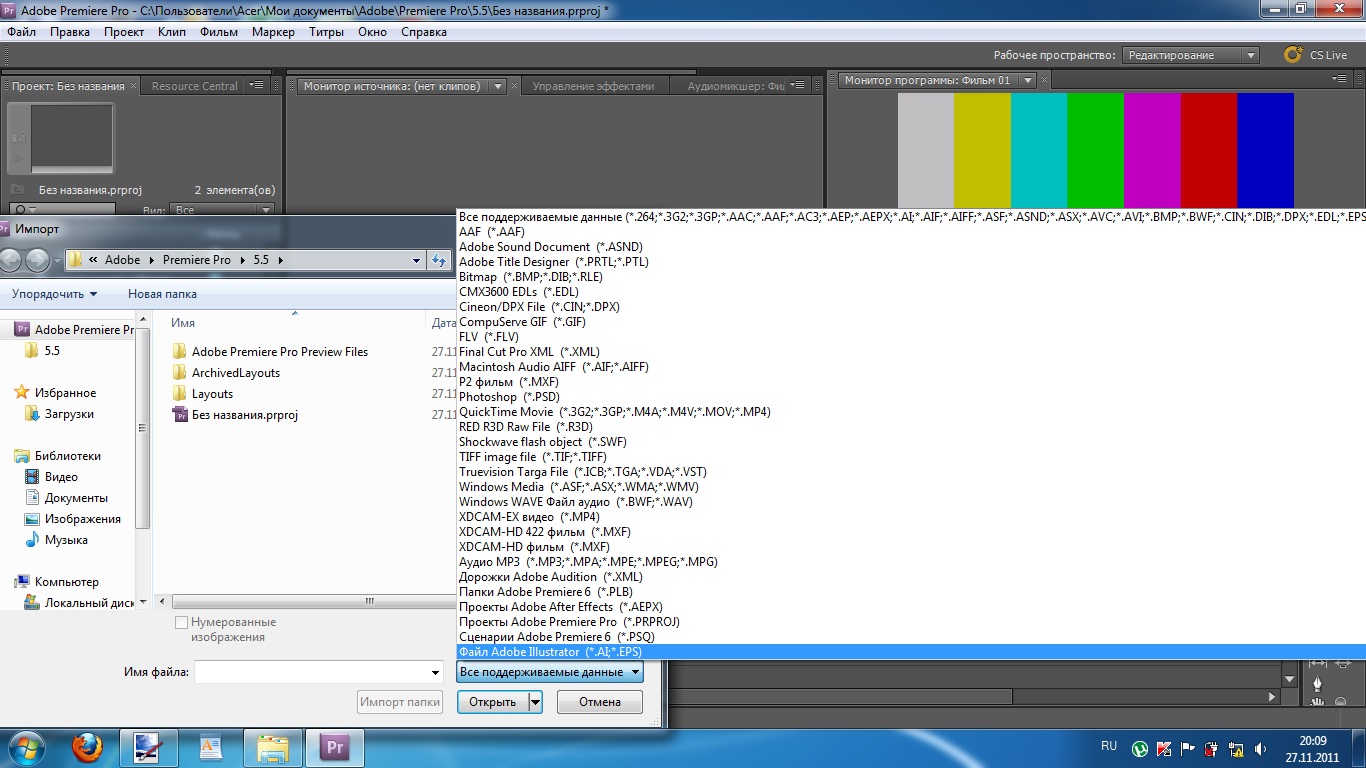Select QuickTime Movie file type option
This screenshot has height=768, width=1366.
(x=911, y=412)
